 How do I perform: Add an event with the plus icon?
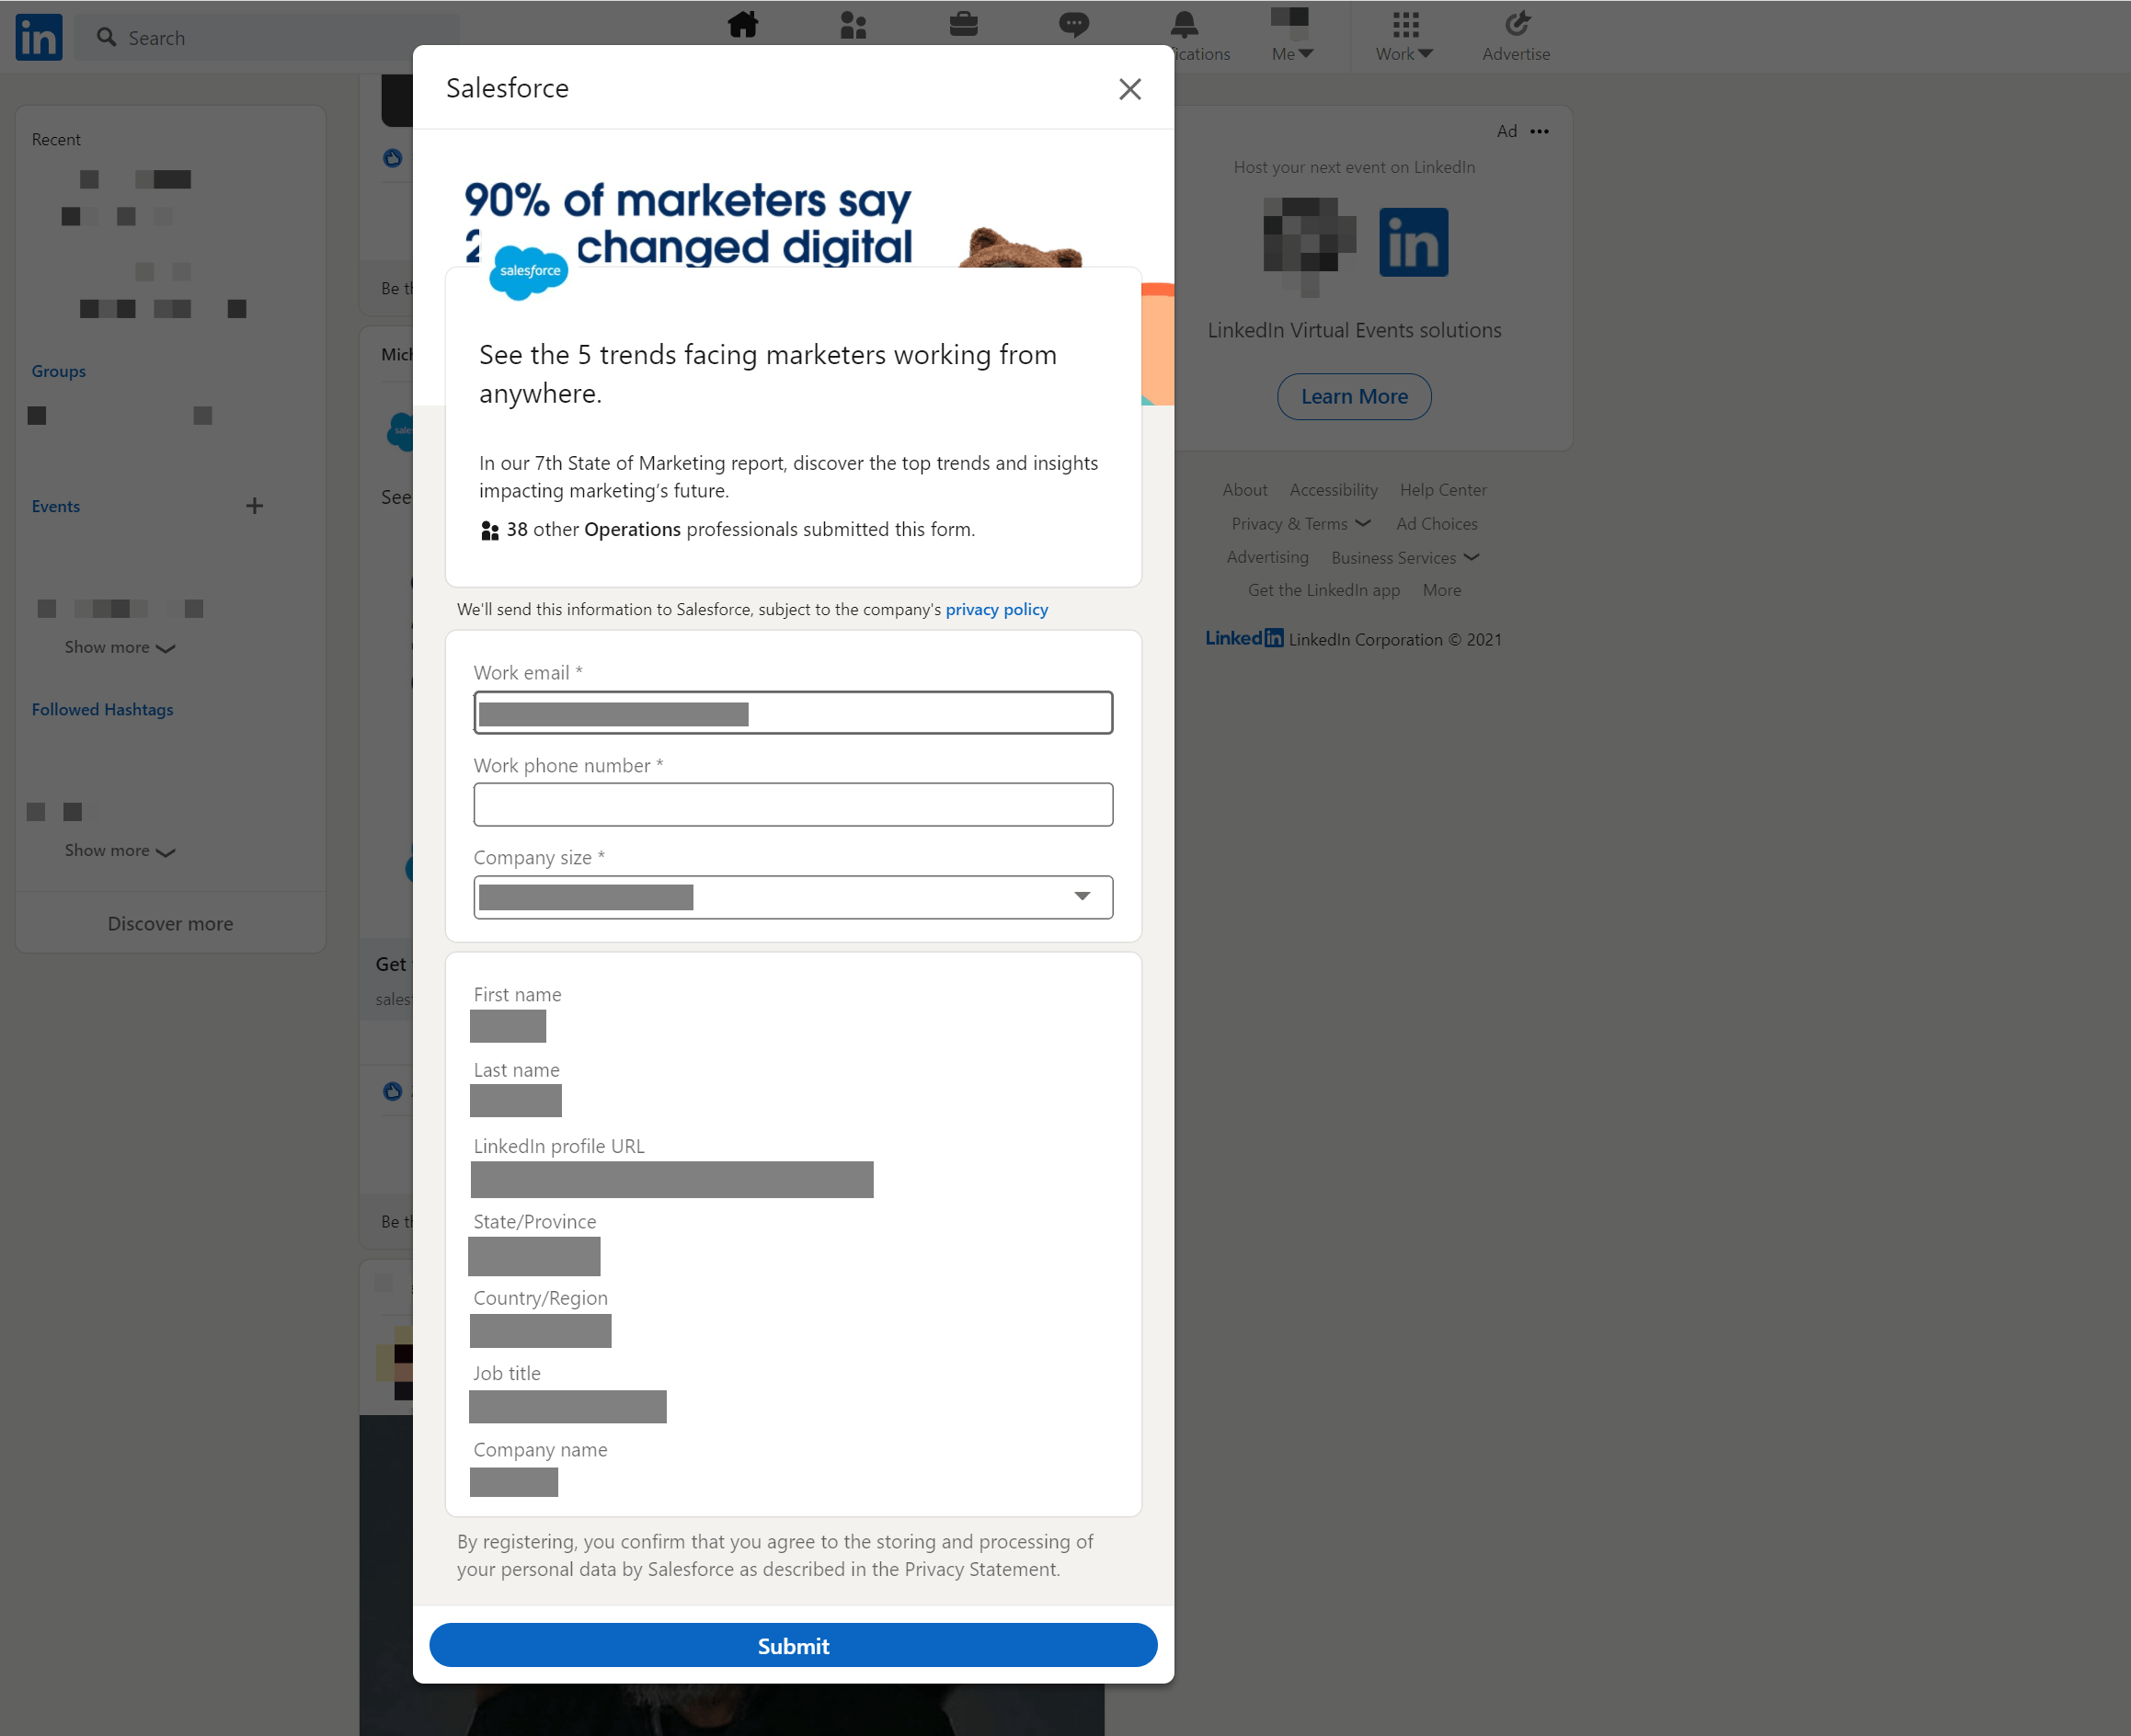tap(255, 506)
